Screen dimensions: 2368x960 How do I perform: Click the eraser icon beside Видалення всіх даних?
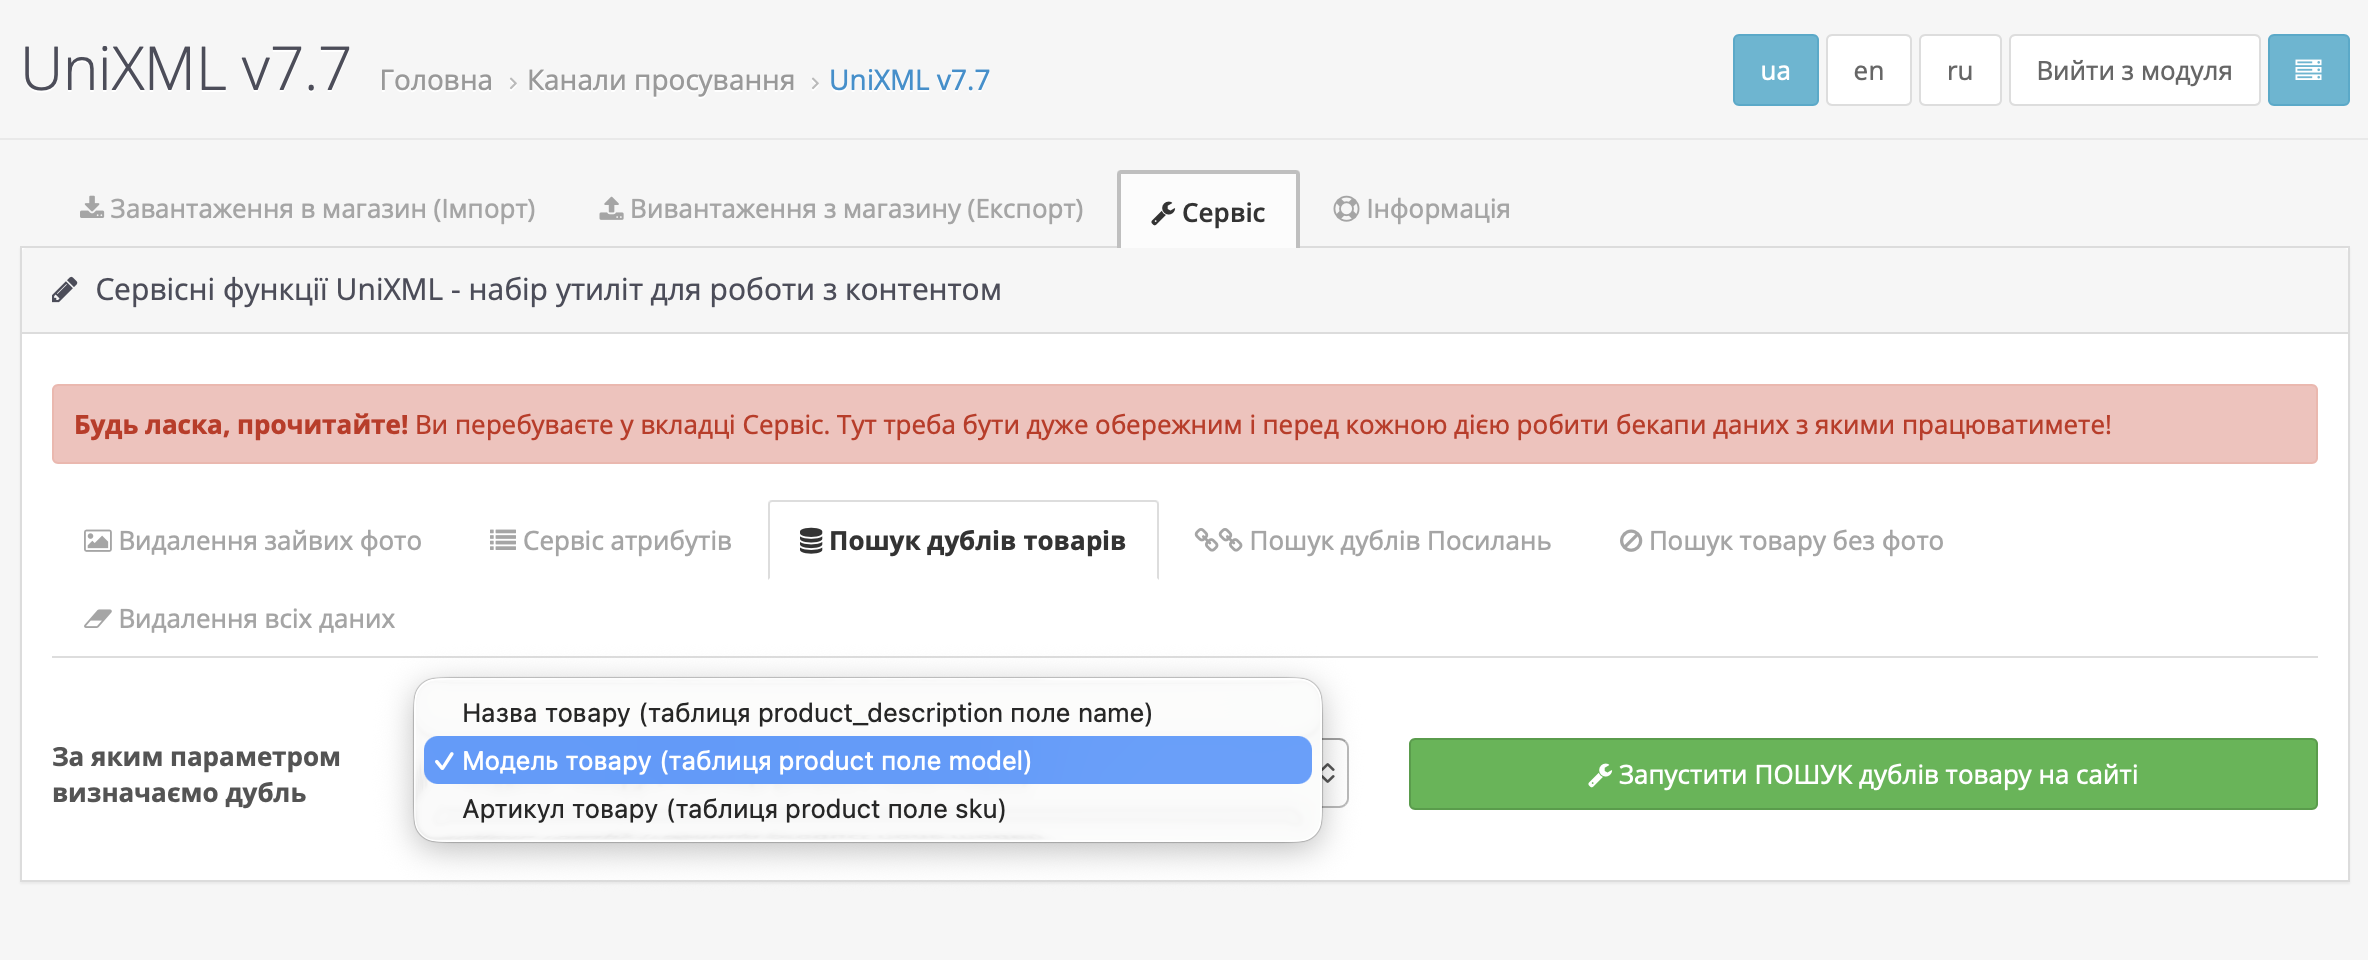click(97, 619)
